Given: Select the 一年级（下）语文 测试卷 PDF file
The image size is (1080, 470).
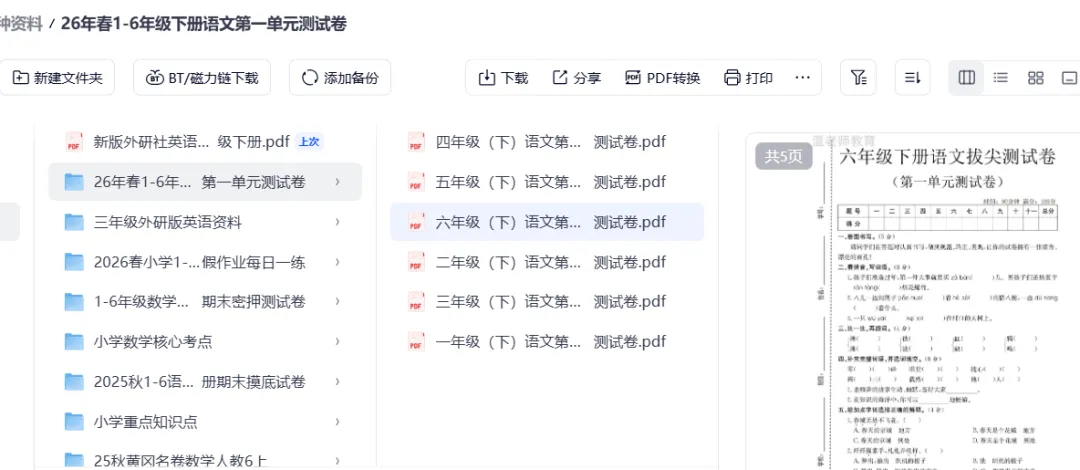Looking at the screenshot, I should point(550,342).
